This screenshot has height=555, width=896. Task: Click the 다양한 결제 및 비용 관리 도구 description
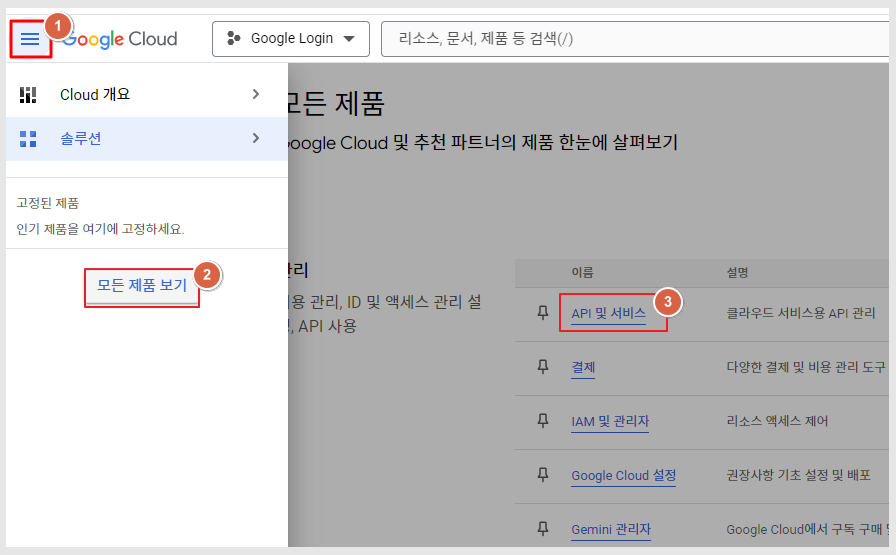(806, 367)
